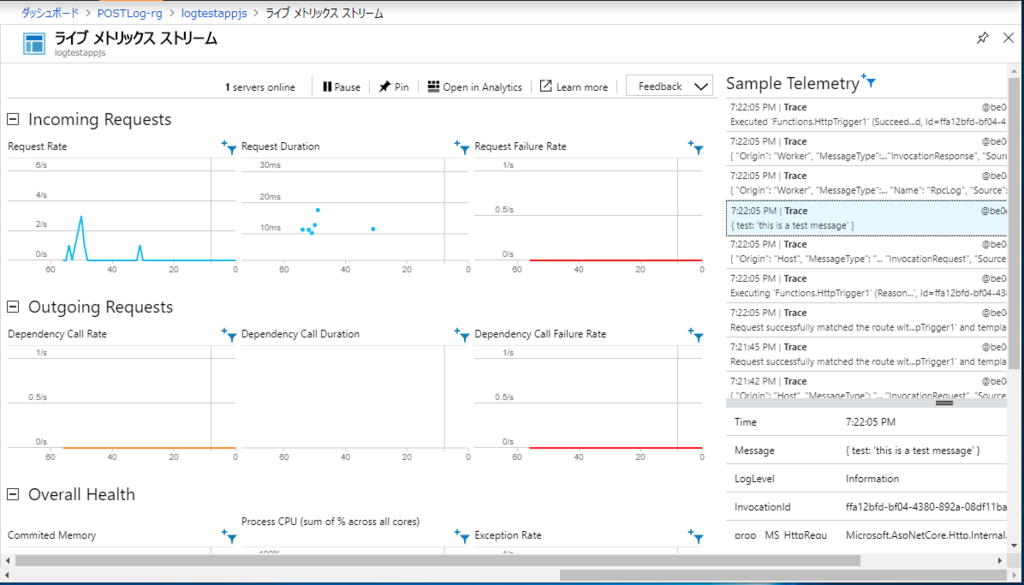This screenshot has width=1024, height=585.
Task: Click the splitter handle below the telemetry list
Action: (x=944, y=403)
